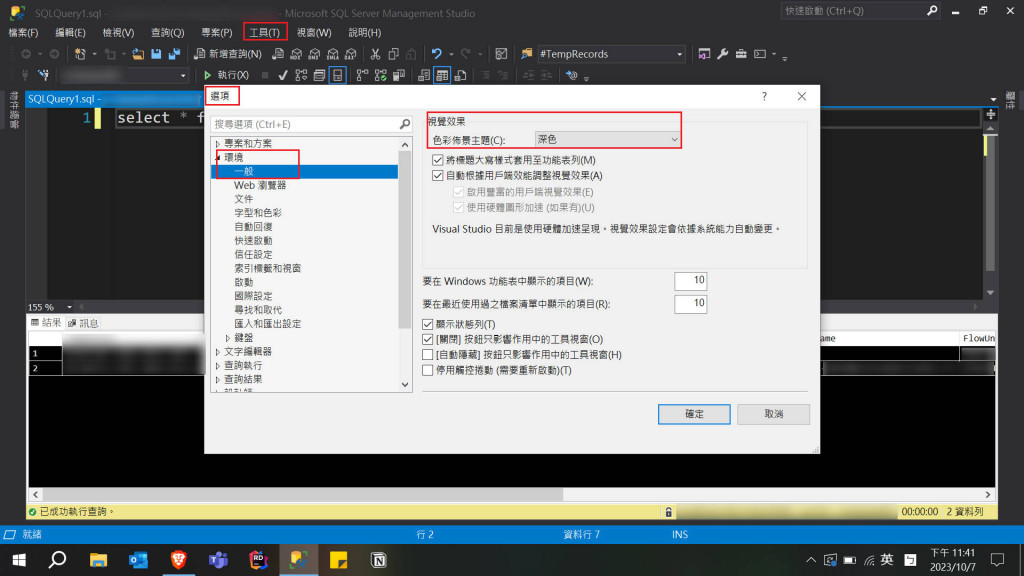Click the recent files count field (R)
Image resolution: width=1024 pixels, height=576 pixels.
point(690,304)
